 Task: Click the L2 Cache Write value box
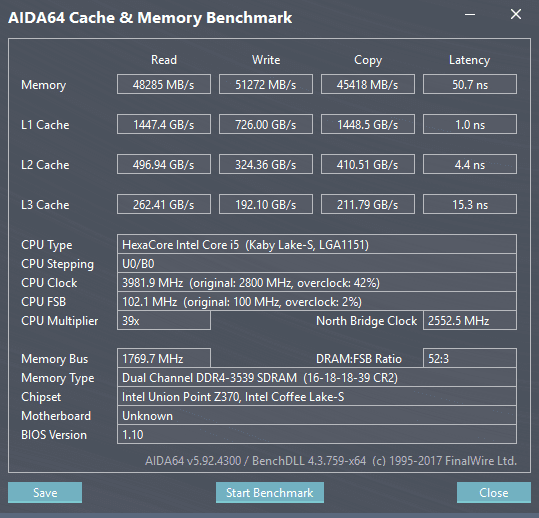click(x=266, y=164)
